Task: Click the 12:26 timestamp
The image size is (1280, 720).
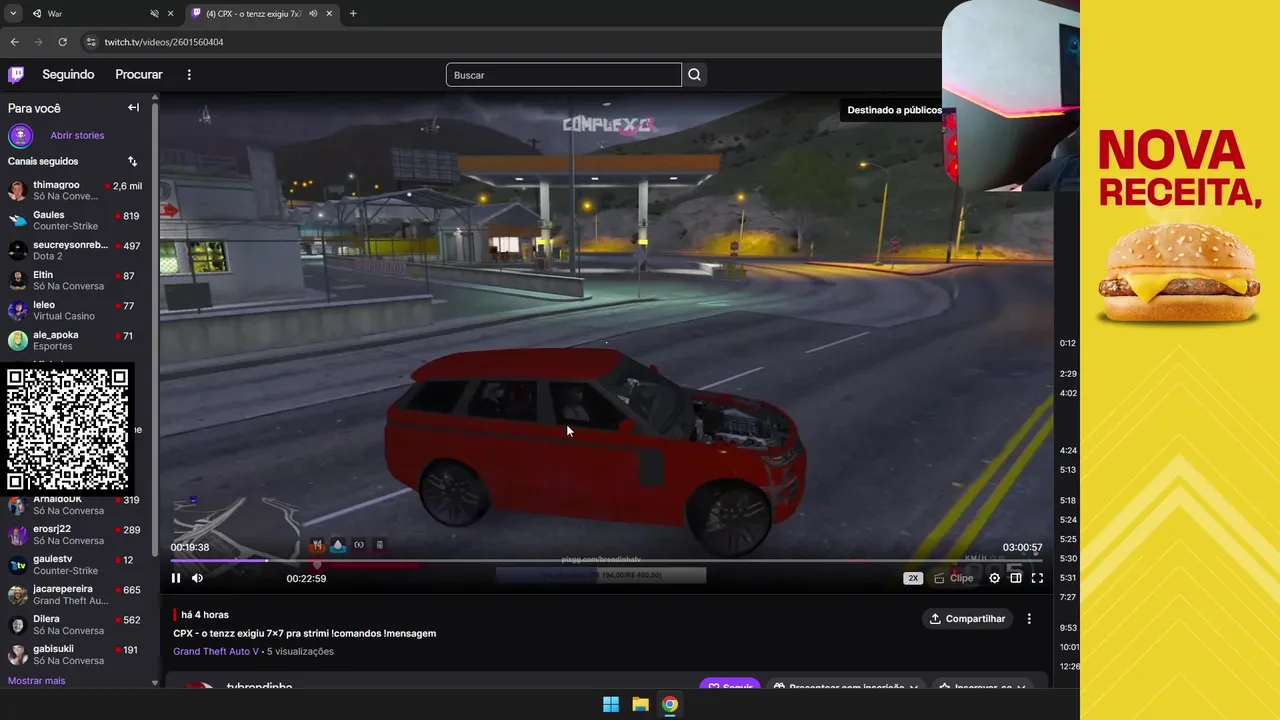Action: [x=1069, y=667]
